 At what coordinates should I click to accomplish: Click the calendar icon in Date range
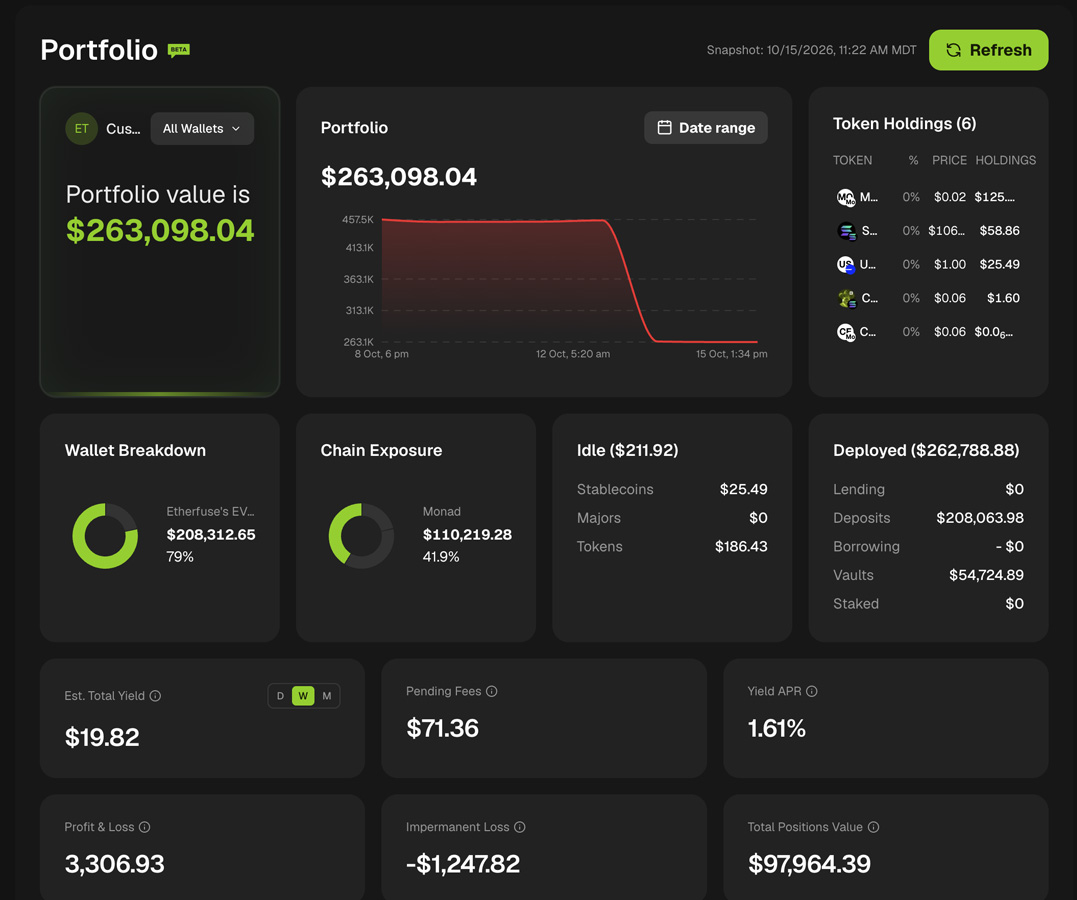tap(664, 128)
